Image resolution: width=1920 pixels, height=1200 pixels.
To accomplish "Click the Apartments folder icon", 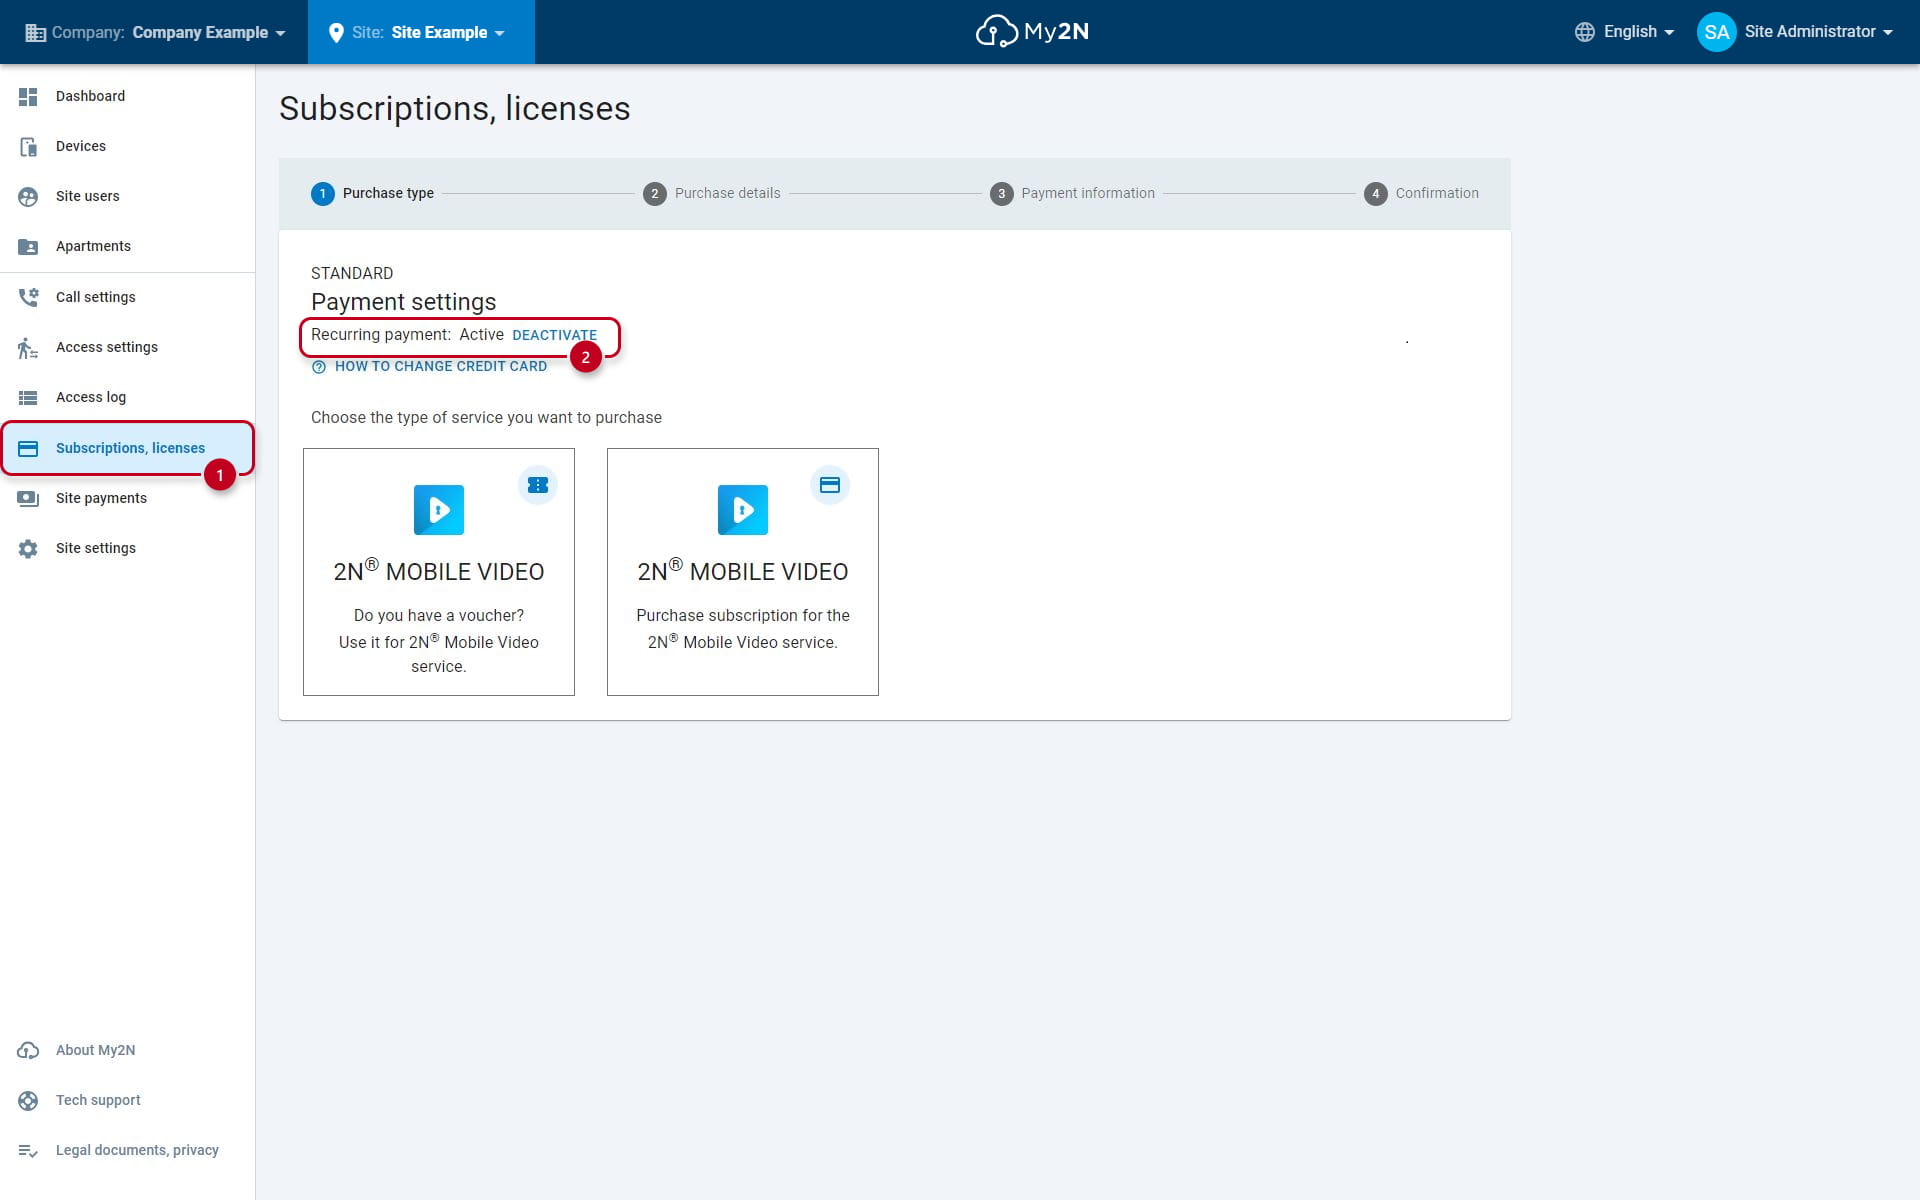I will (28, 246).
